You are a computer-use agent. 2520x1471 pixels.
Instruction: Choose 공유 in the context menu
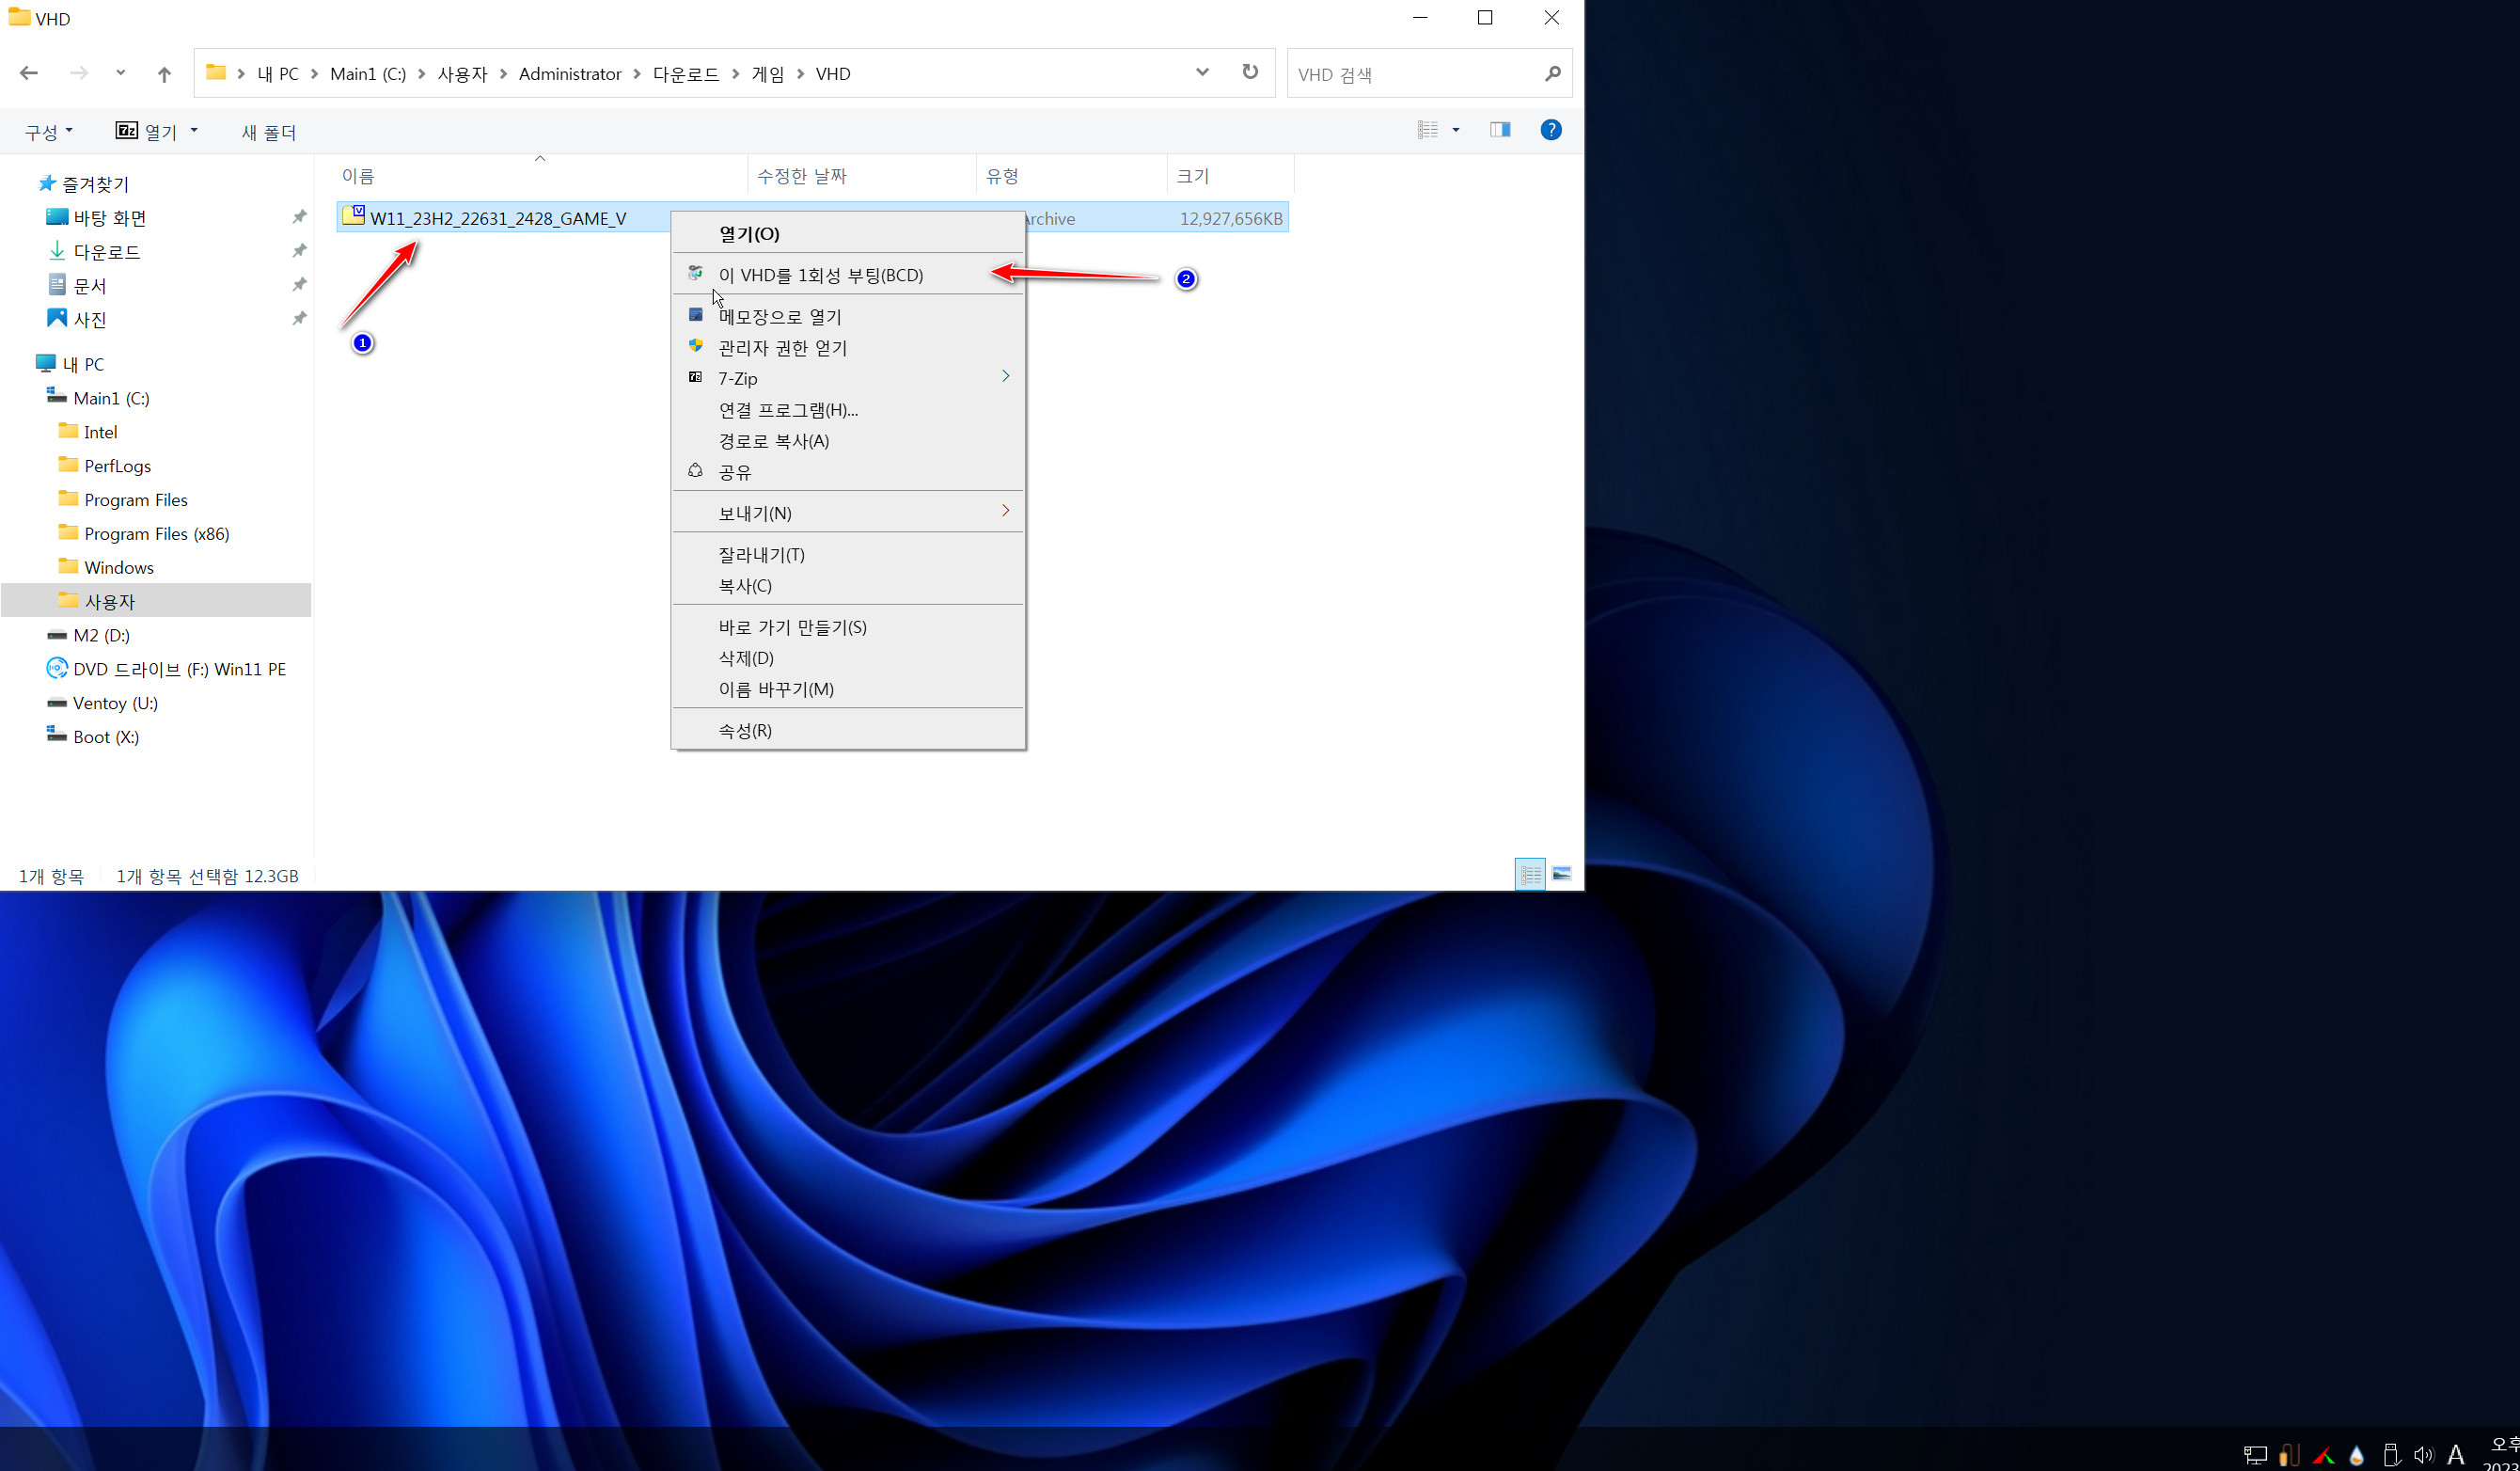(848, 471)
